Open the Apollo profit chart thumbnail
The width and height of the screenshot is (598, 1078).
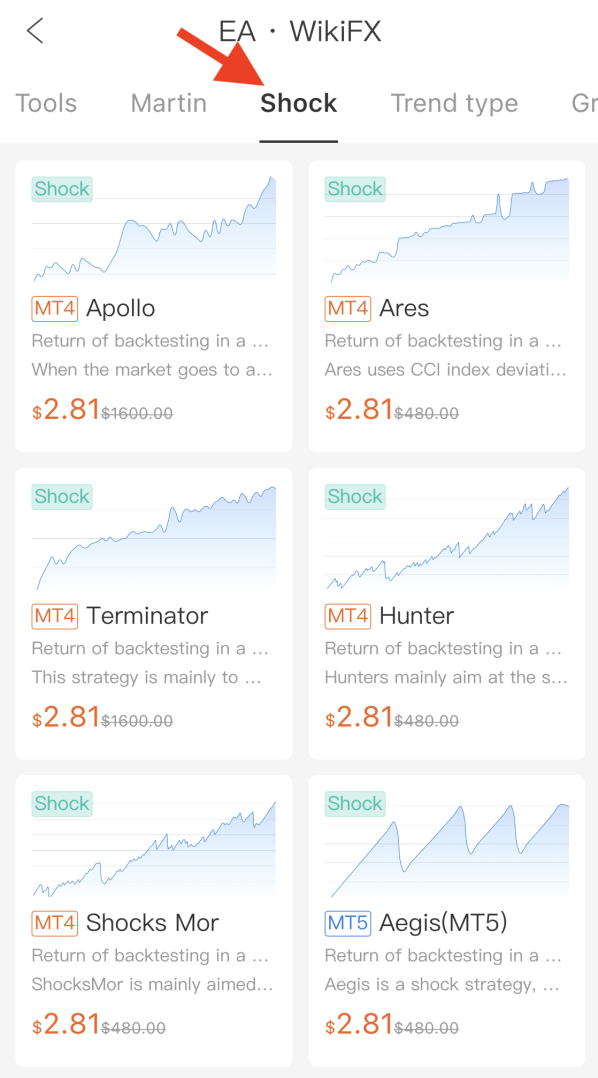(155, 229)
